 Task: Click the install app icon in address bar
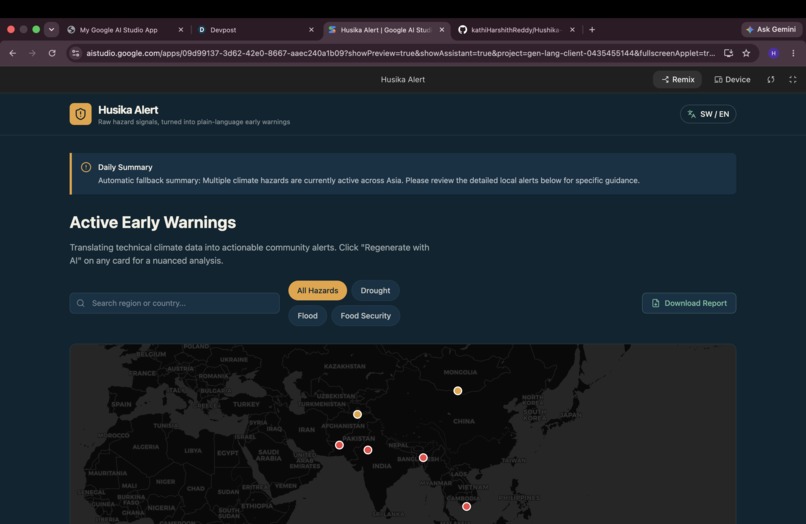728,53
